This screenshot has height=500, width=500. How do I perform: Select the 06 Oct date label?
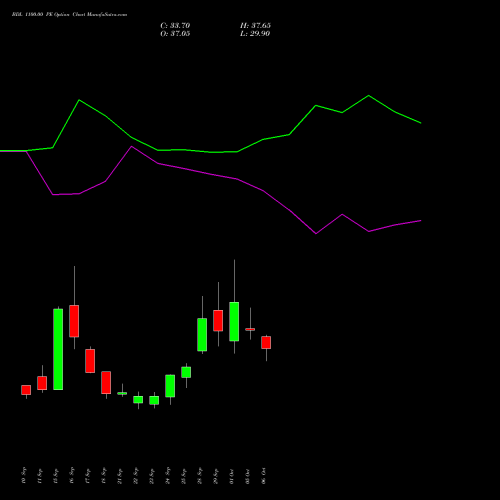point(264,475)
